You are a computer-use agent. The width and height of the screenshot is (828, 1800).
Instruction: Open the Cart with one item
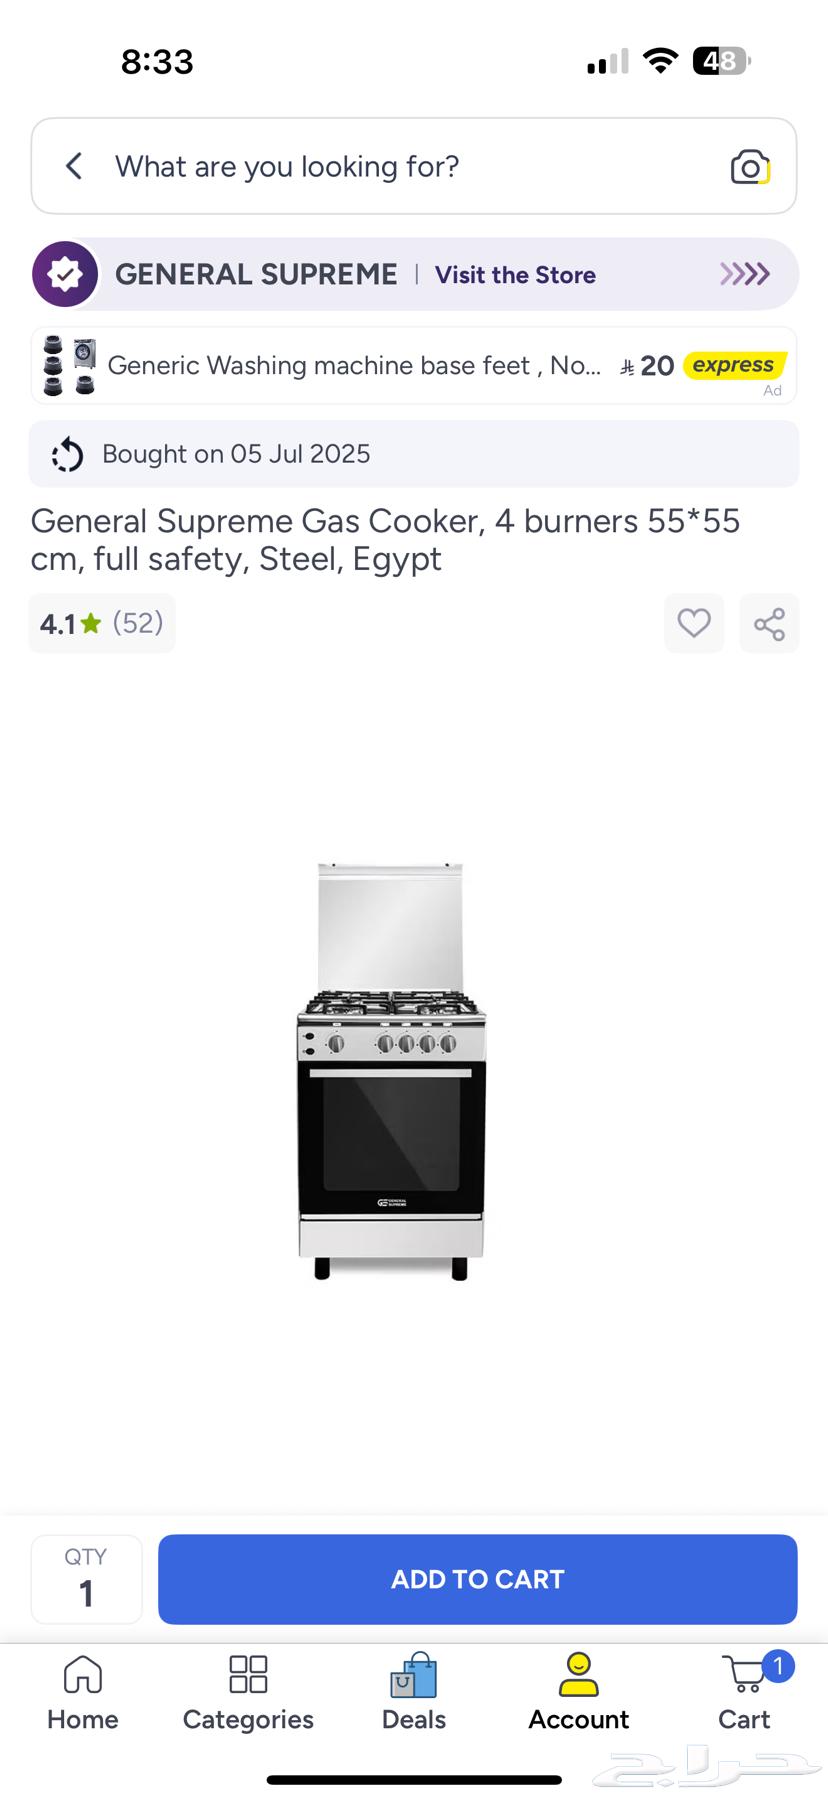(x=746, y=1692)
